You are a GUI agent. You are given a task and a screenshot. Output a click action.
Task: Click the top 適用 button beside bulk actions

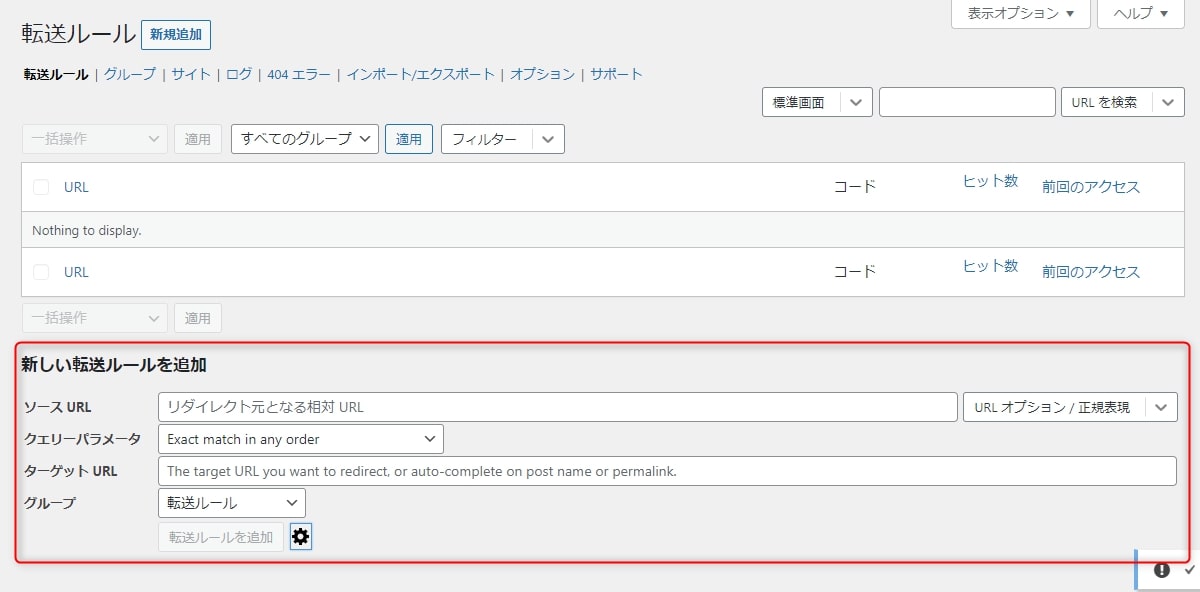coord(198,139)
